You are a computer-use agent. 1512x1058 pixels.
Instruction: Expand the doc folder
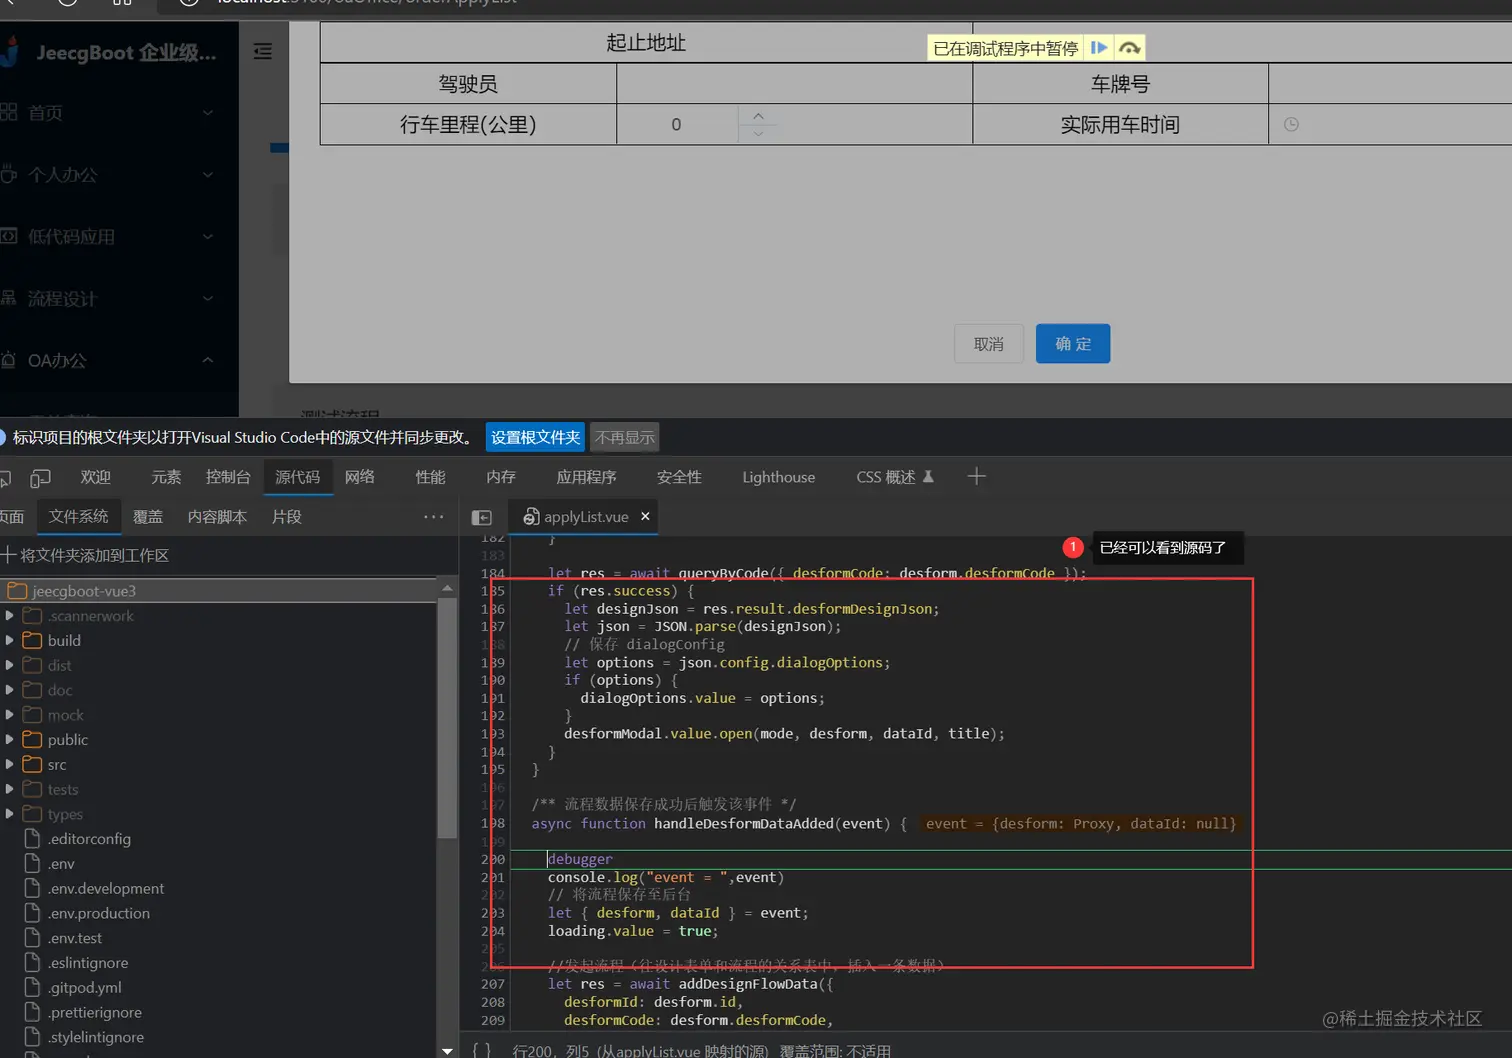coord(10,690)
